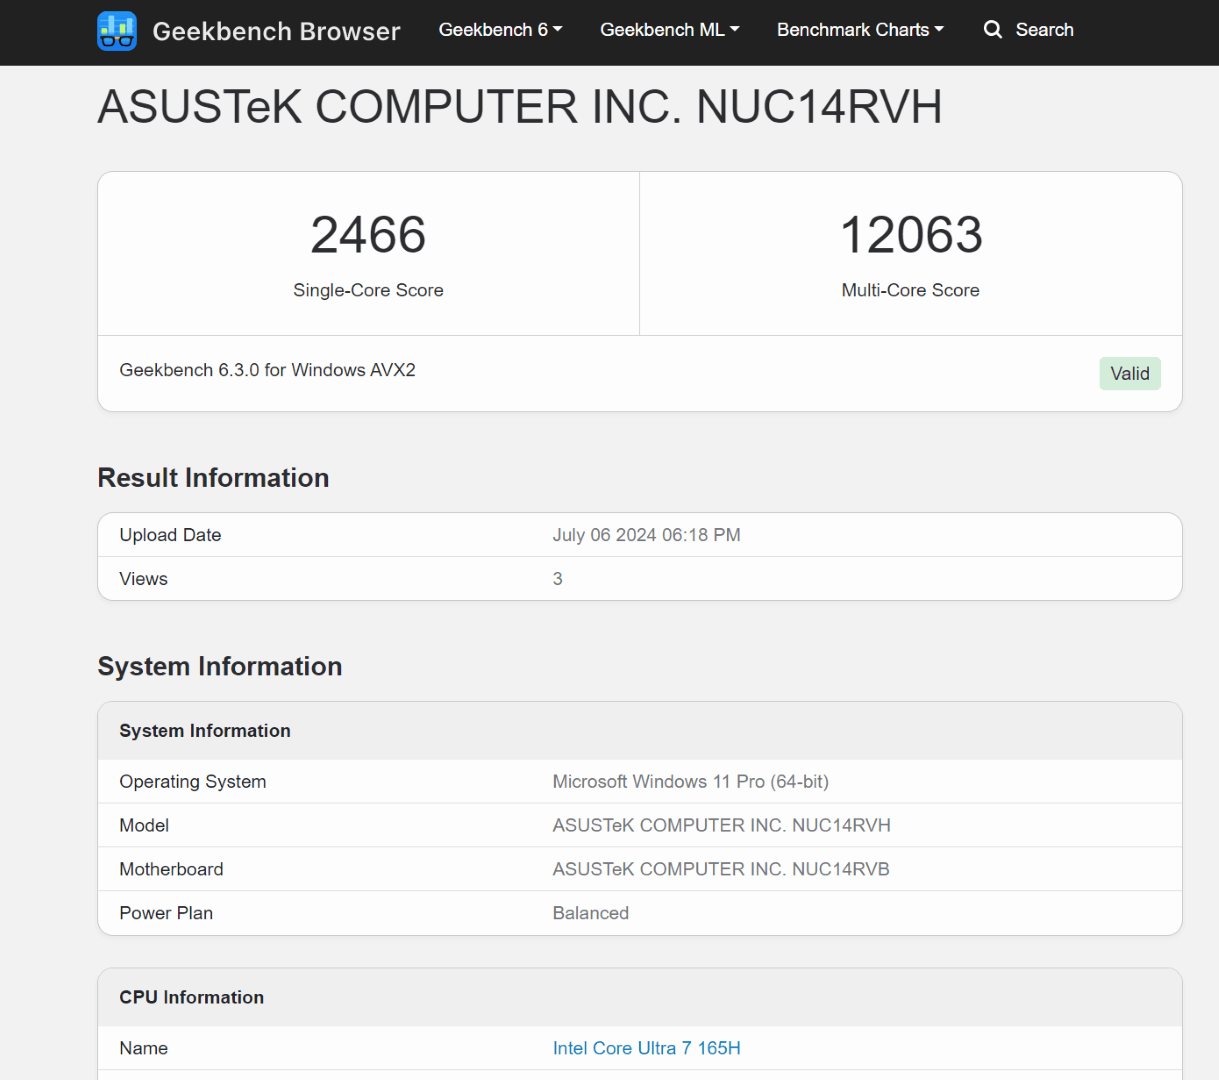This screenshot has width=1219, height=1080.
Task: Expand the Geekbench 6 dropdown menu
Action: click(x=500, y=30)
